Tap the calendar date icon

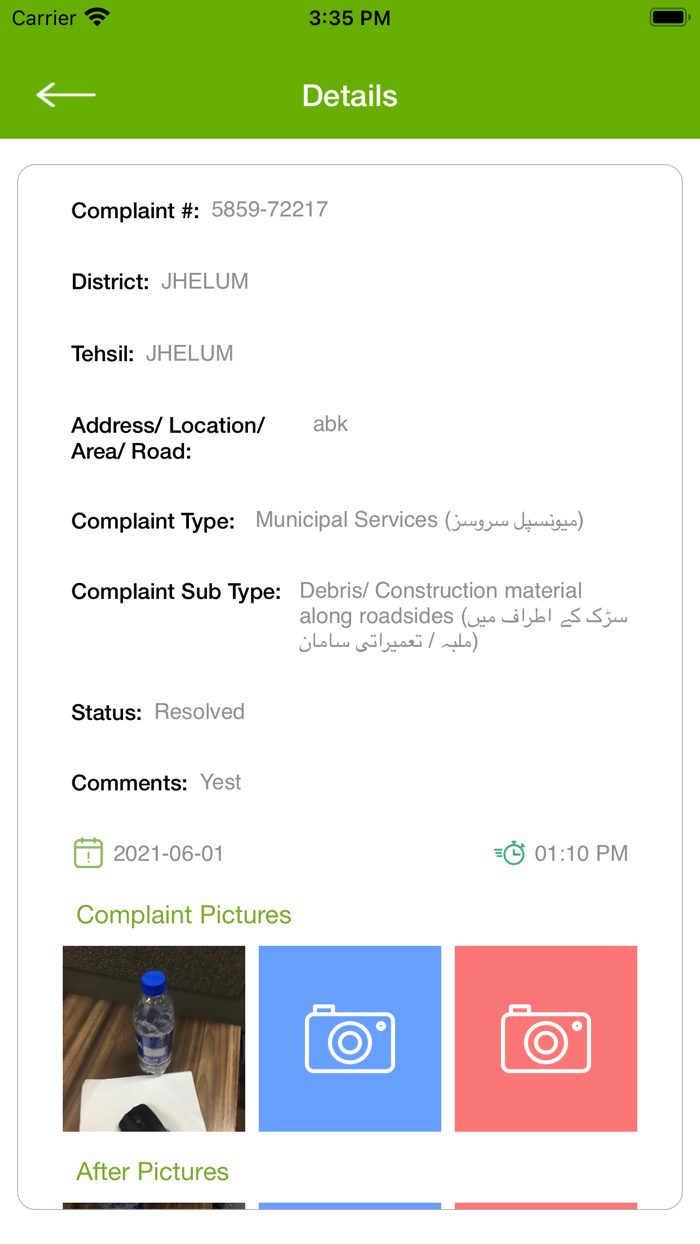88,853
